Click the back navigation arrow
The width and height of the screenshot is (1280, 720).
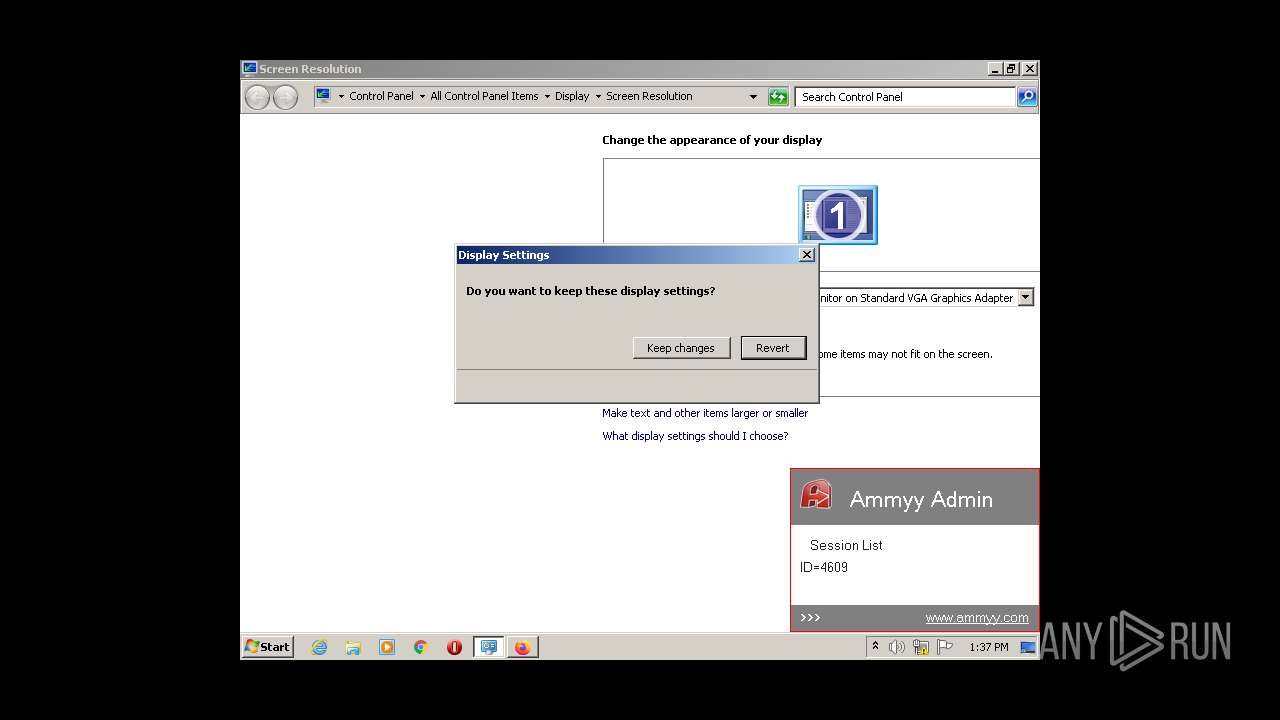tap(258, 97)
